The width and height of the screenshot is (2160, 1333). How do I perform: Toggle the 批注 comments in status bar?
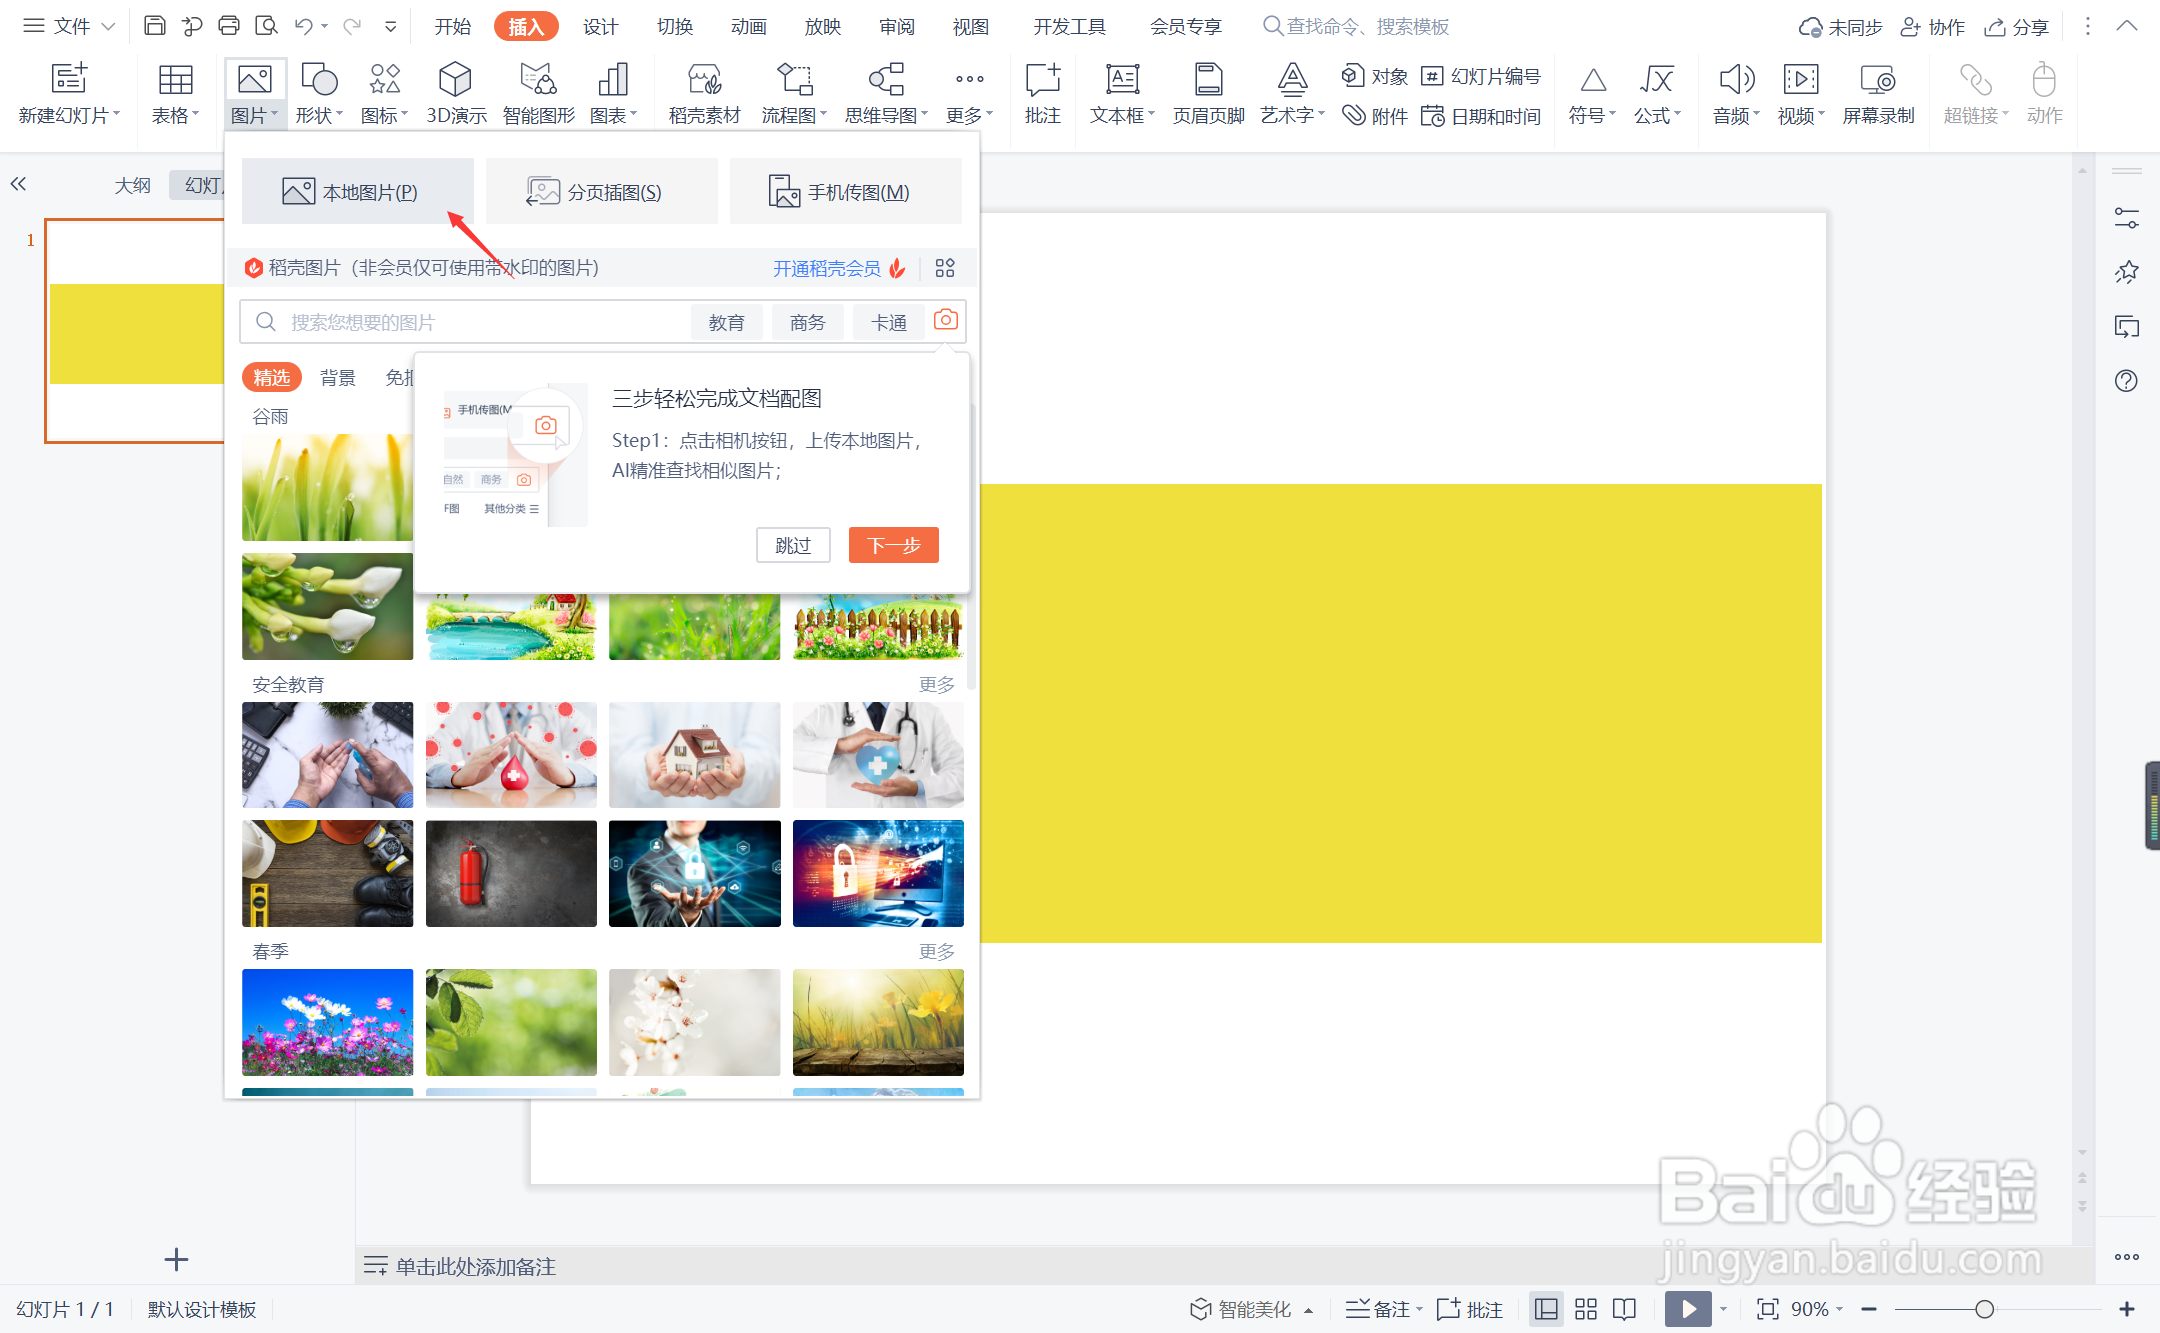pos(1469,1309)
